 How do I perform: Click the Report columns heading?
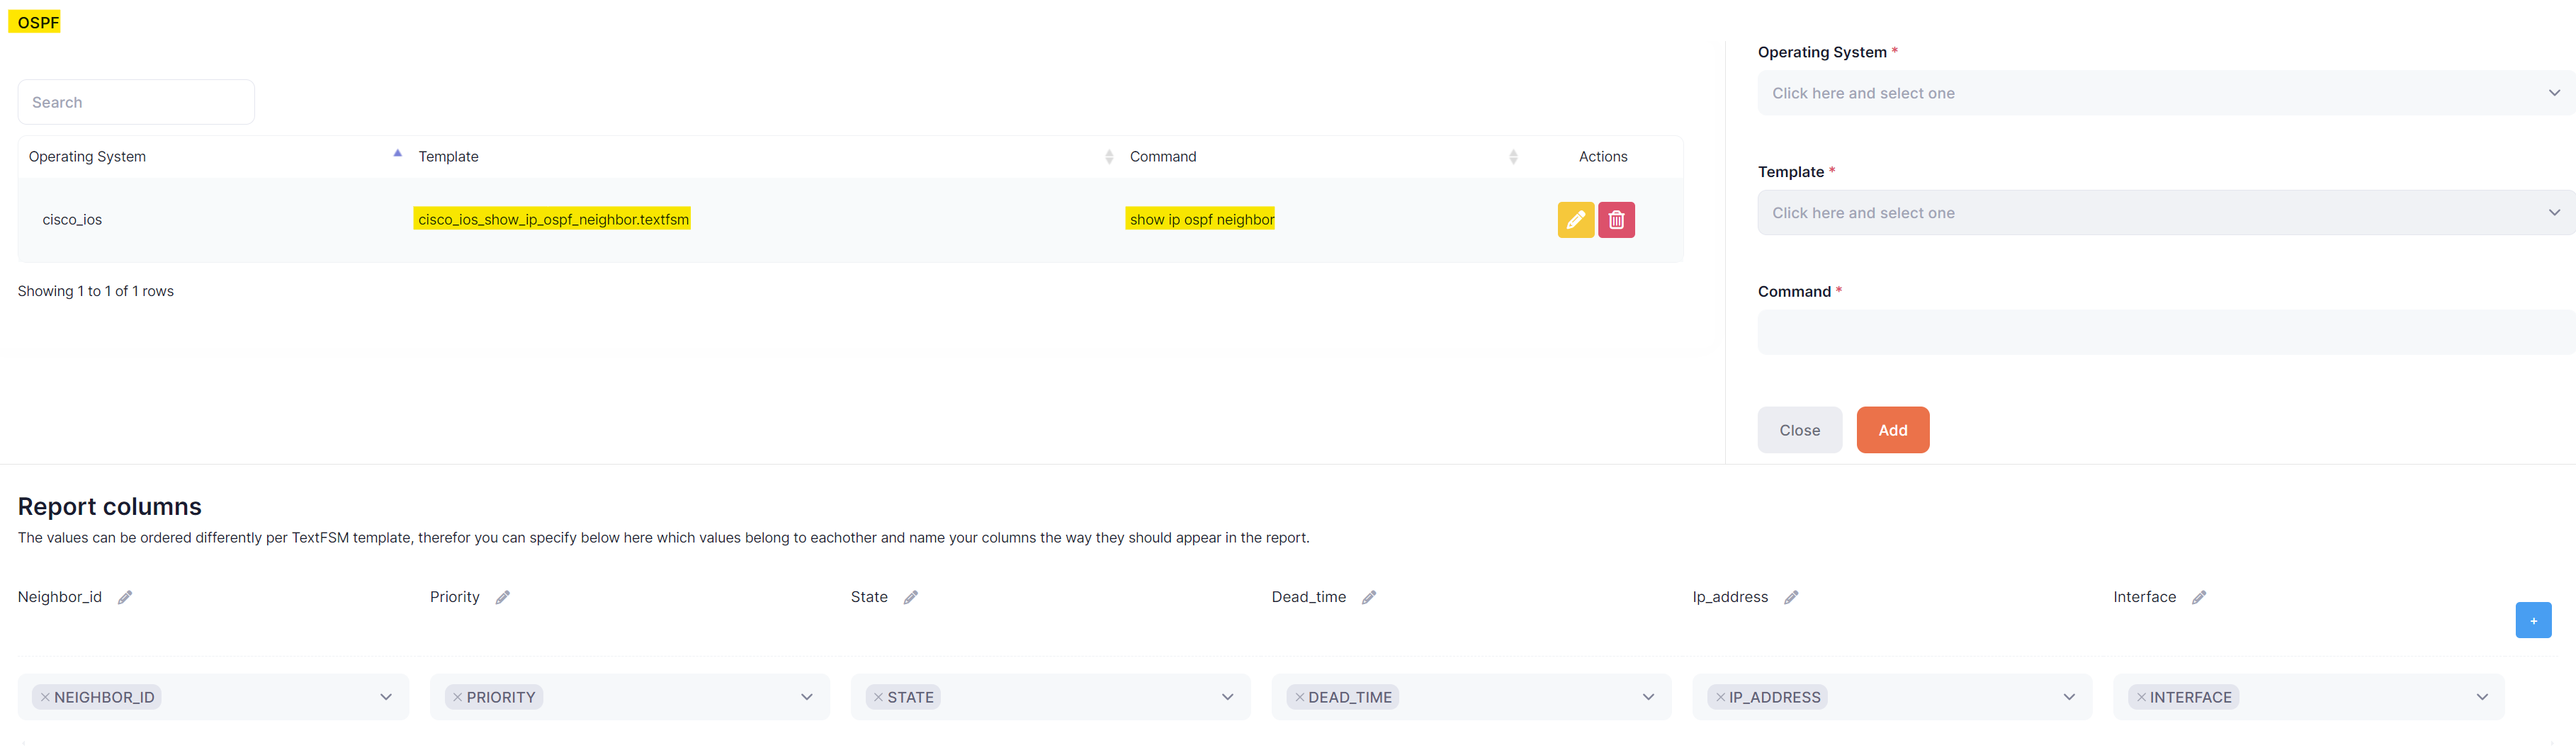[110, 506]
